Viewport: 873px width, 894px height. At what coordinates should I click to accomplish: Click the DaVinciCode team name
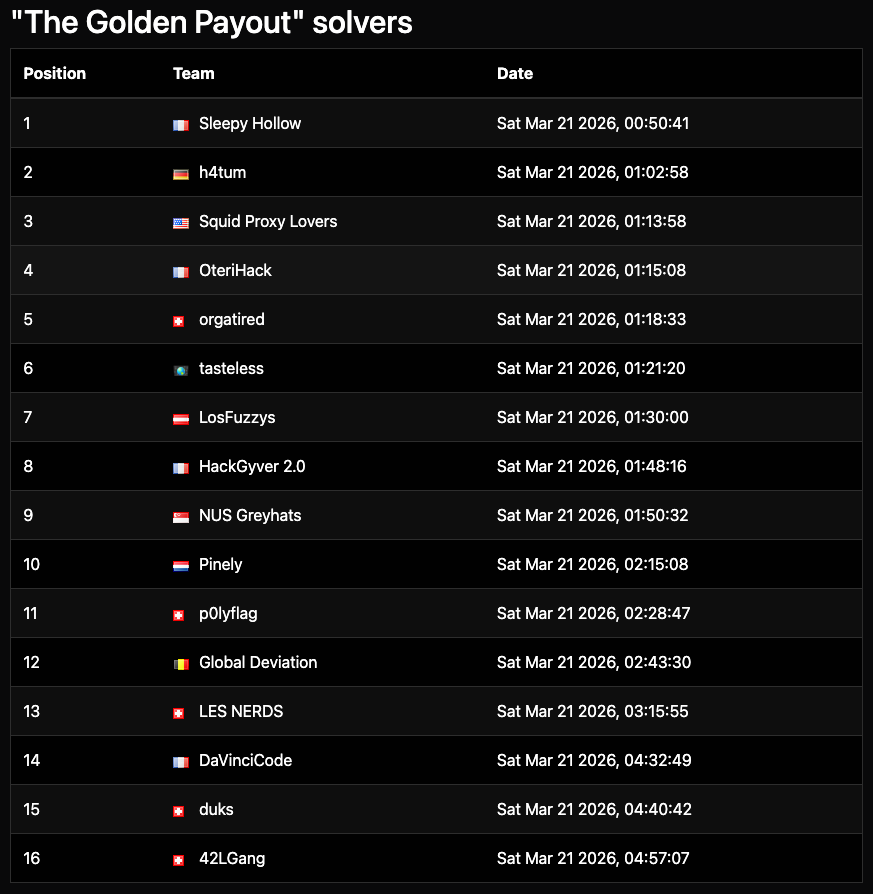(x=245, y=761)
